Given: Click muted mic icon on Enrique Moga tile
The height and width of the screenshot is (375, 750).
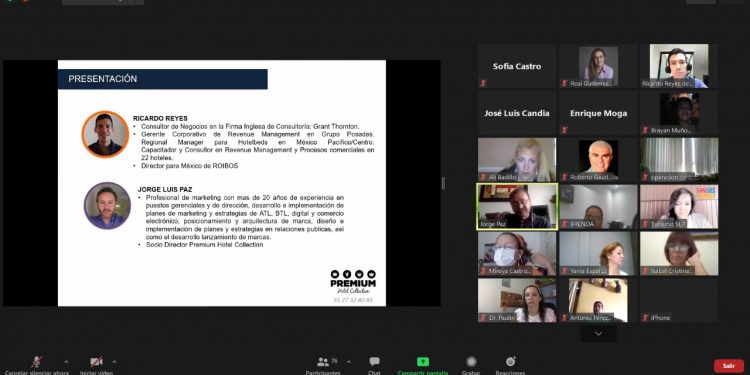Looking at the screenshot, I should pyautogui.click(x=564, y=130).
